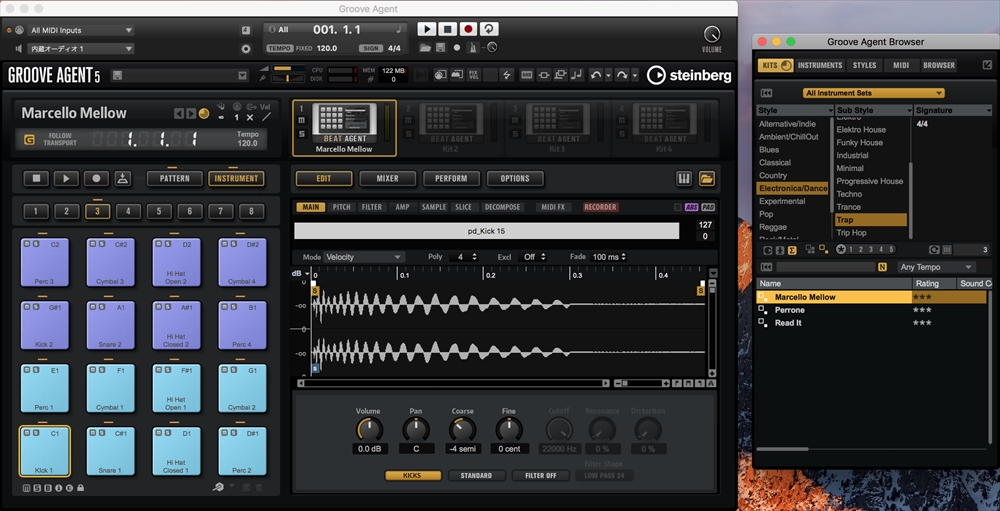Filter results by 3-star rating
1000x511 pixels.
point(872,249)
